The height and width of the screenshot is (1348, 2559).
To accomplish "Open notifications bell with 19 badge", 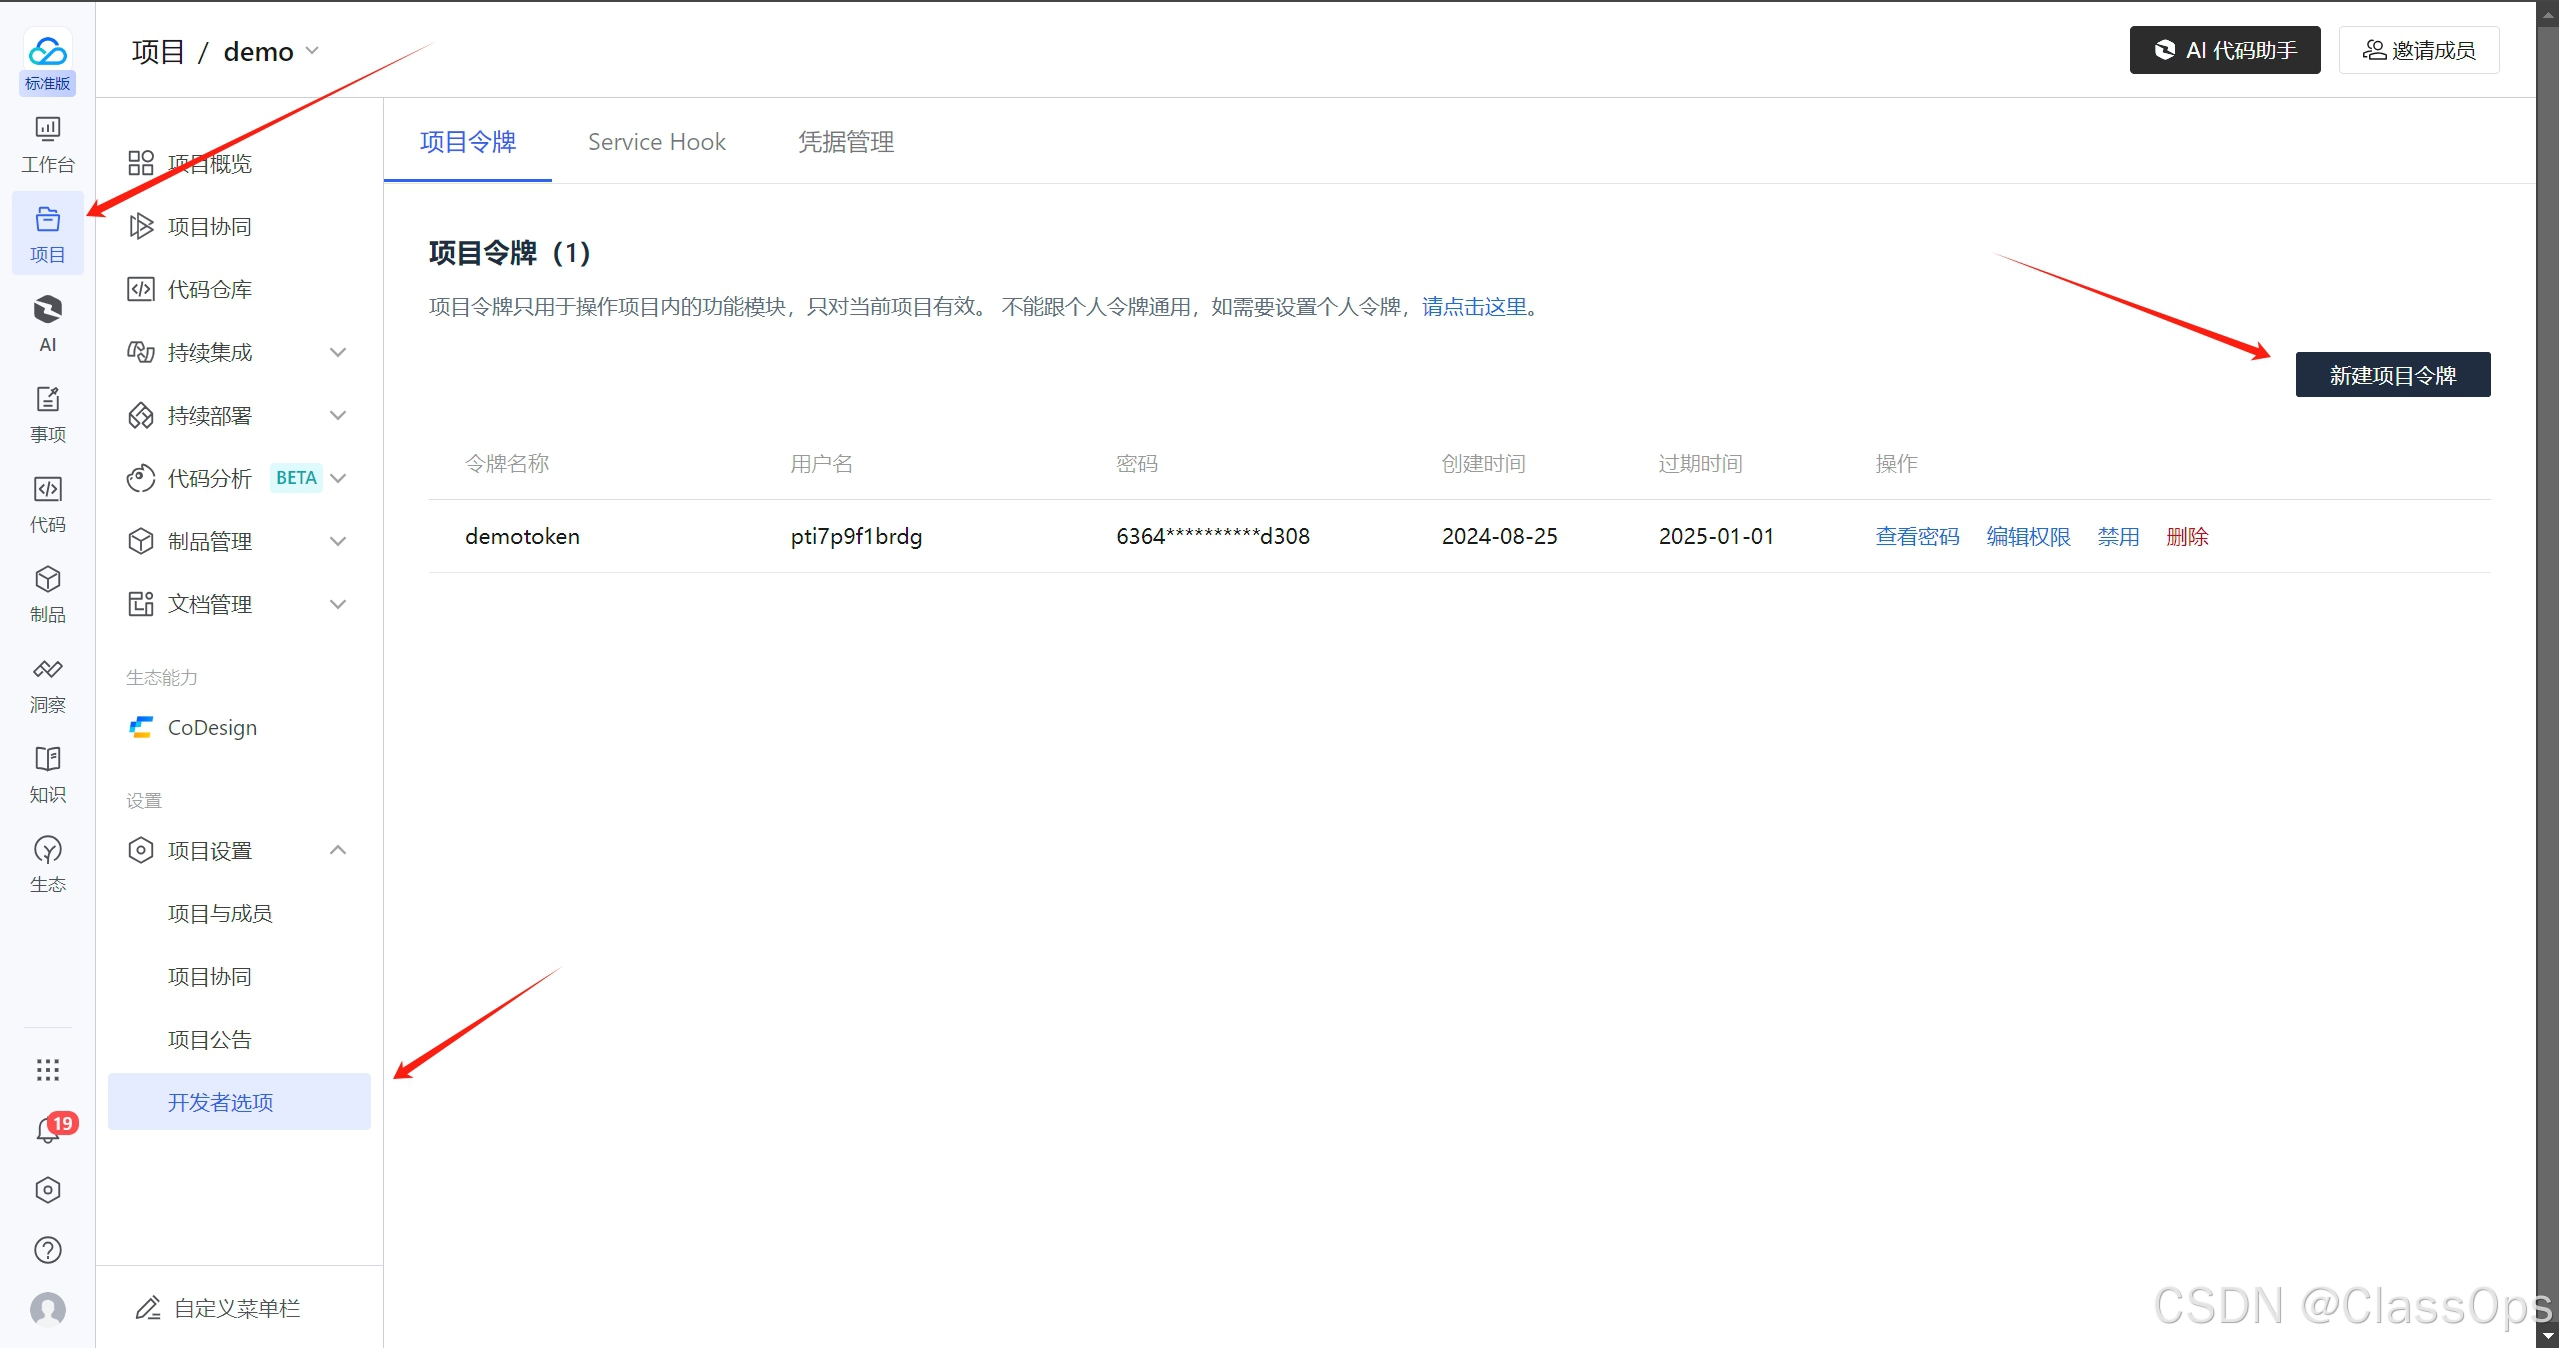I will pos(47,1130).
